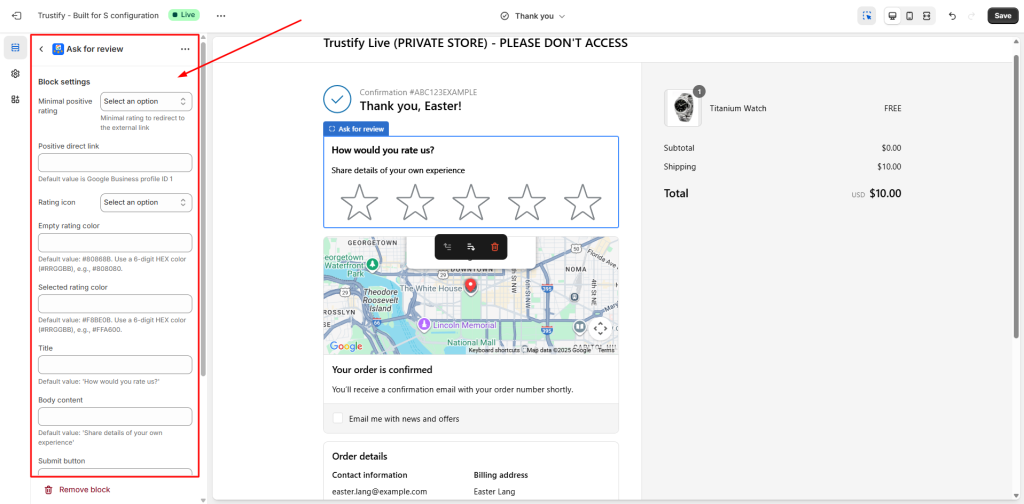Move block up in floating toolbar
Viewport: 1024px width, 504px height.
(x=447, y=247)
